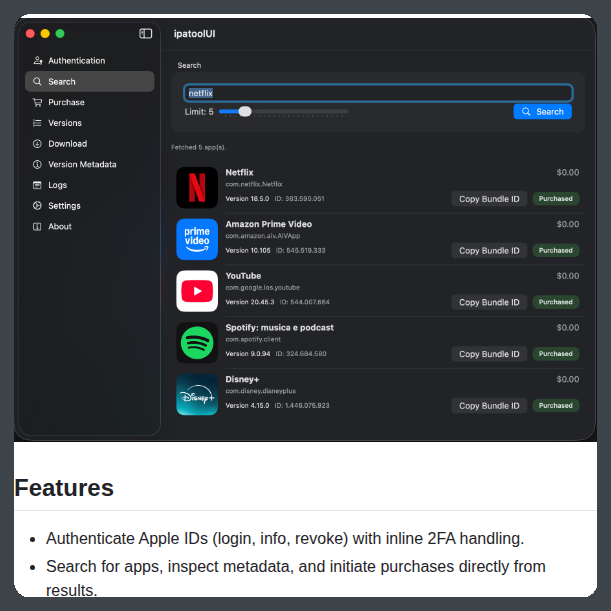Click the YouTube app title

243,276
